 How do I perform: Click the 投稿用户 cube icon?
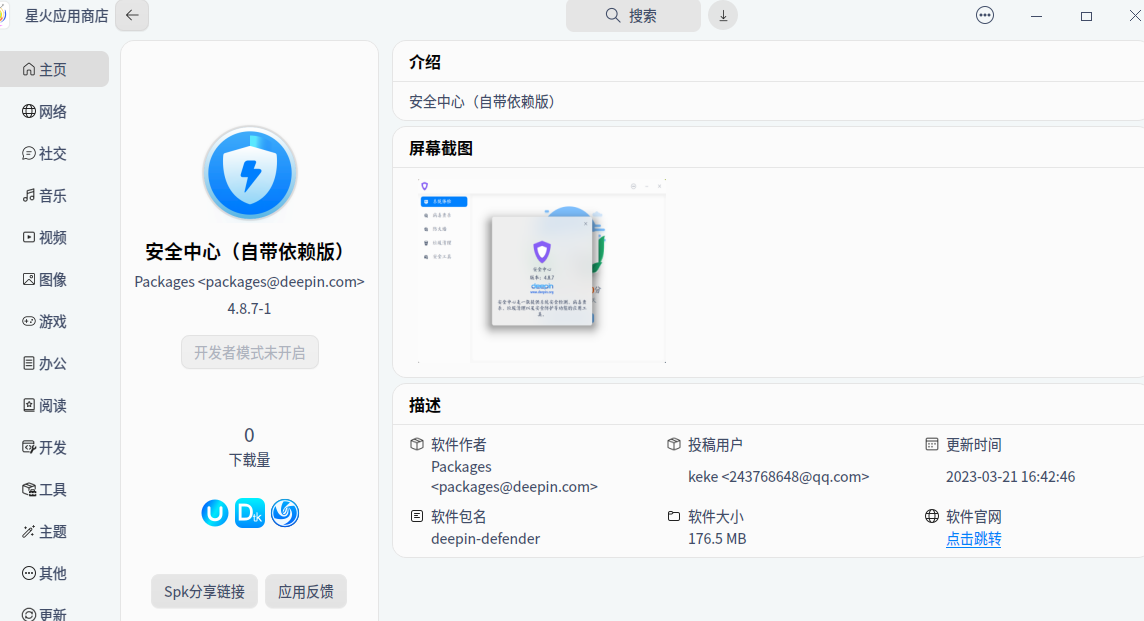pos(673,444)
